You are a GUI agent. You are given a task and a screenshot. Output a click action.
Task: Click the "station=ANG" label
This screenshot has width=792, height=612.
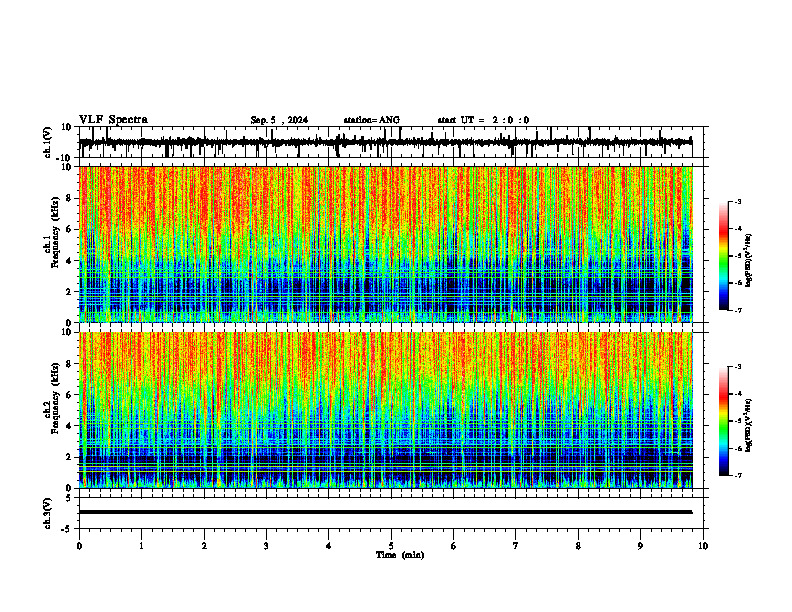pos(372,120)
